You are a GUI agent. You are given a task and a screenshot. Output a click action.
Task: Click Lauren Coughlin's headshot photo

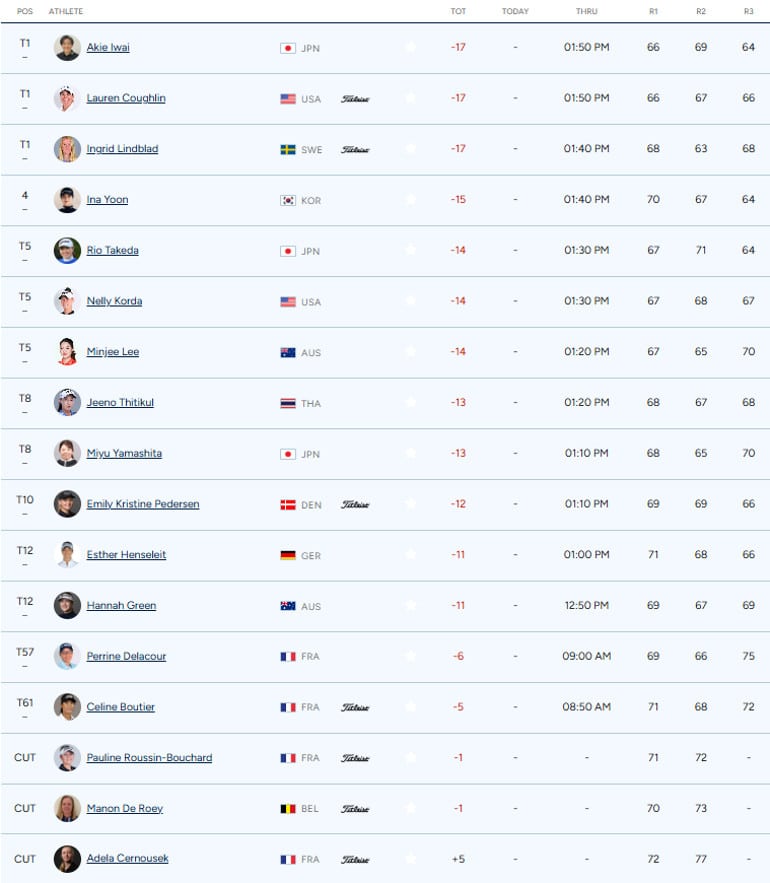click(x=67, y=99)
